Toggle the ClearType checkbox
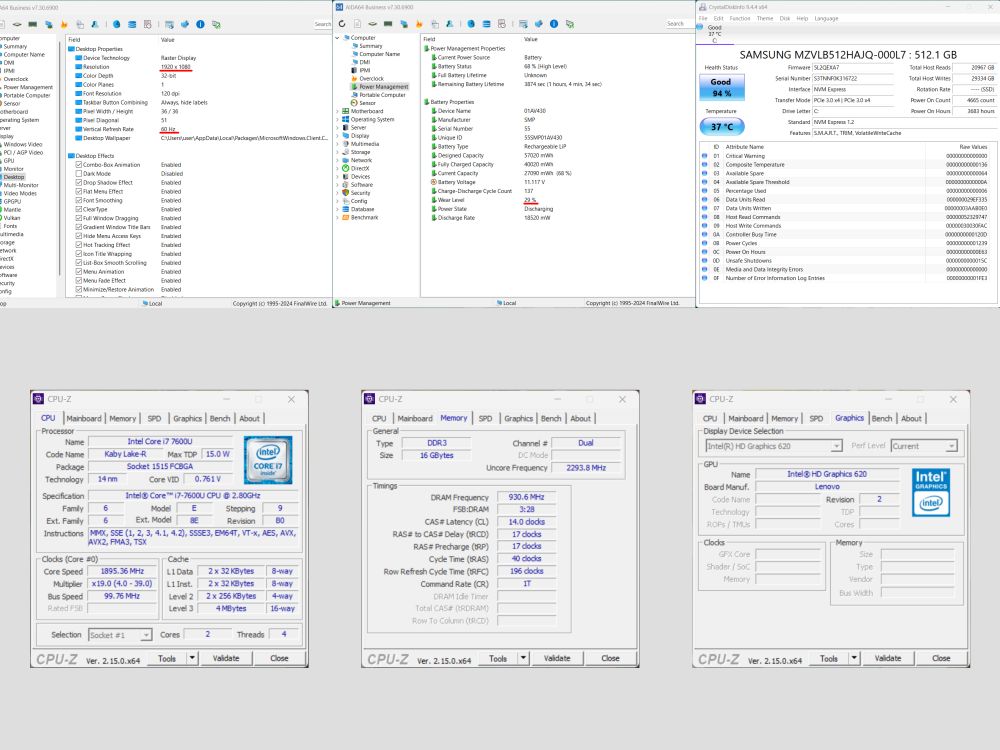 (x=79, y=209)
